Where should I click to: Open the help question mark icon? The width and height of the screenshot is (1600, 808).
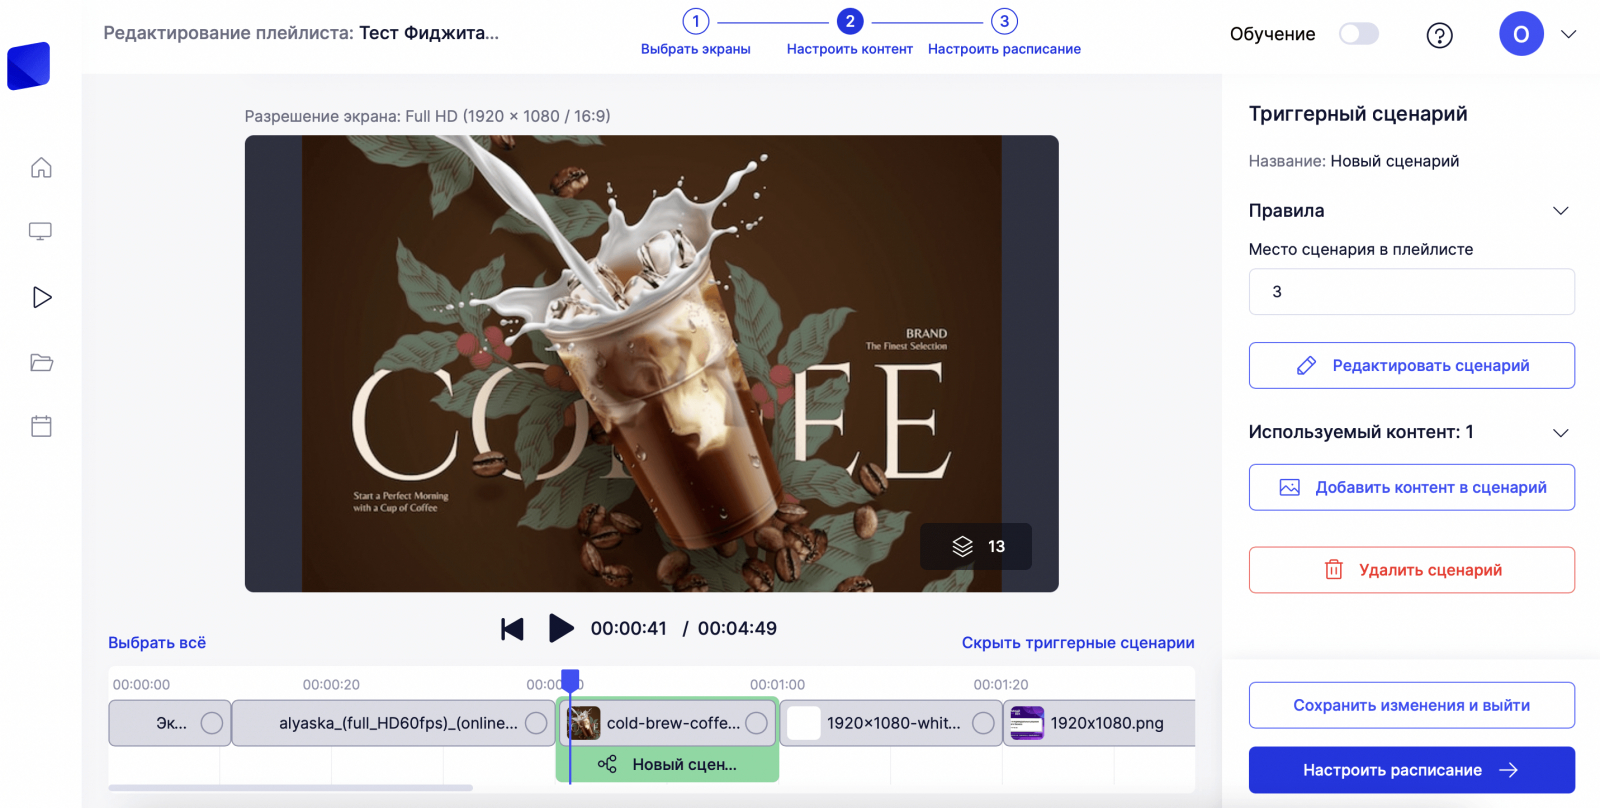(1439, 35)
